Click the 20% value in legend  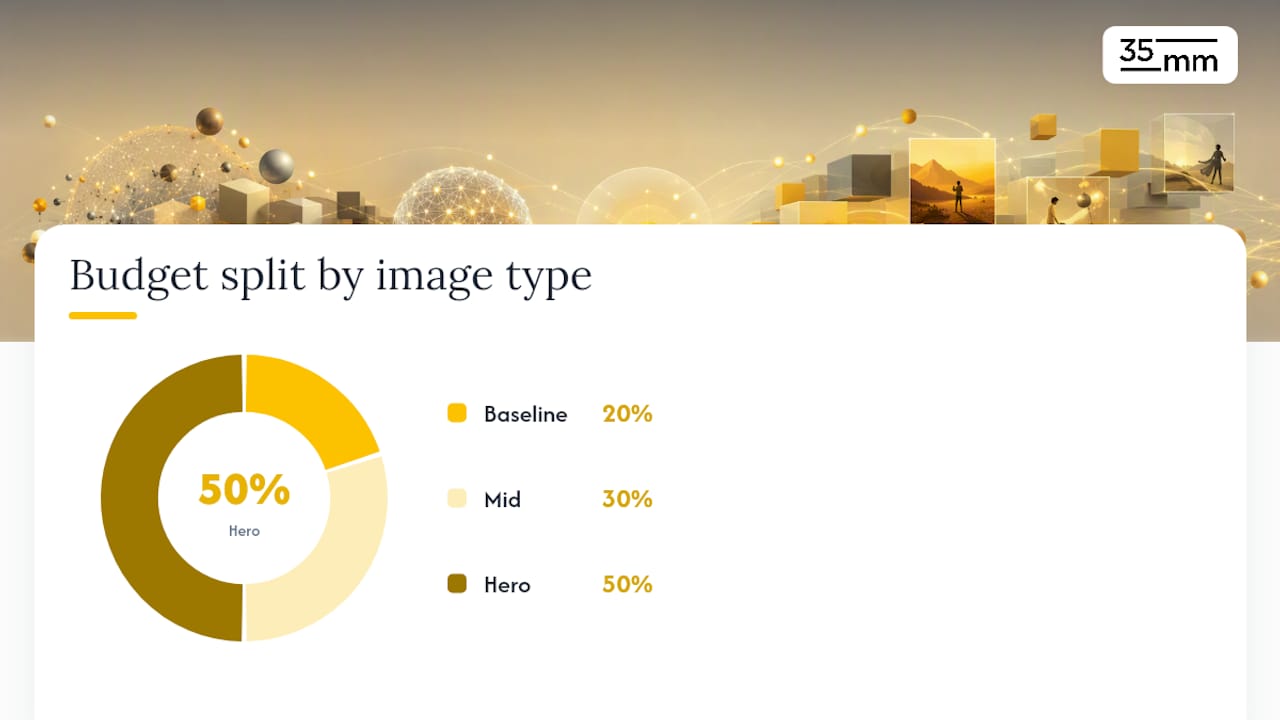pyautogui.click(x=627, y=414)
